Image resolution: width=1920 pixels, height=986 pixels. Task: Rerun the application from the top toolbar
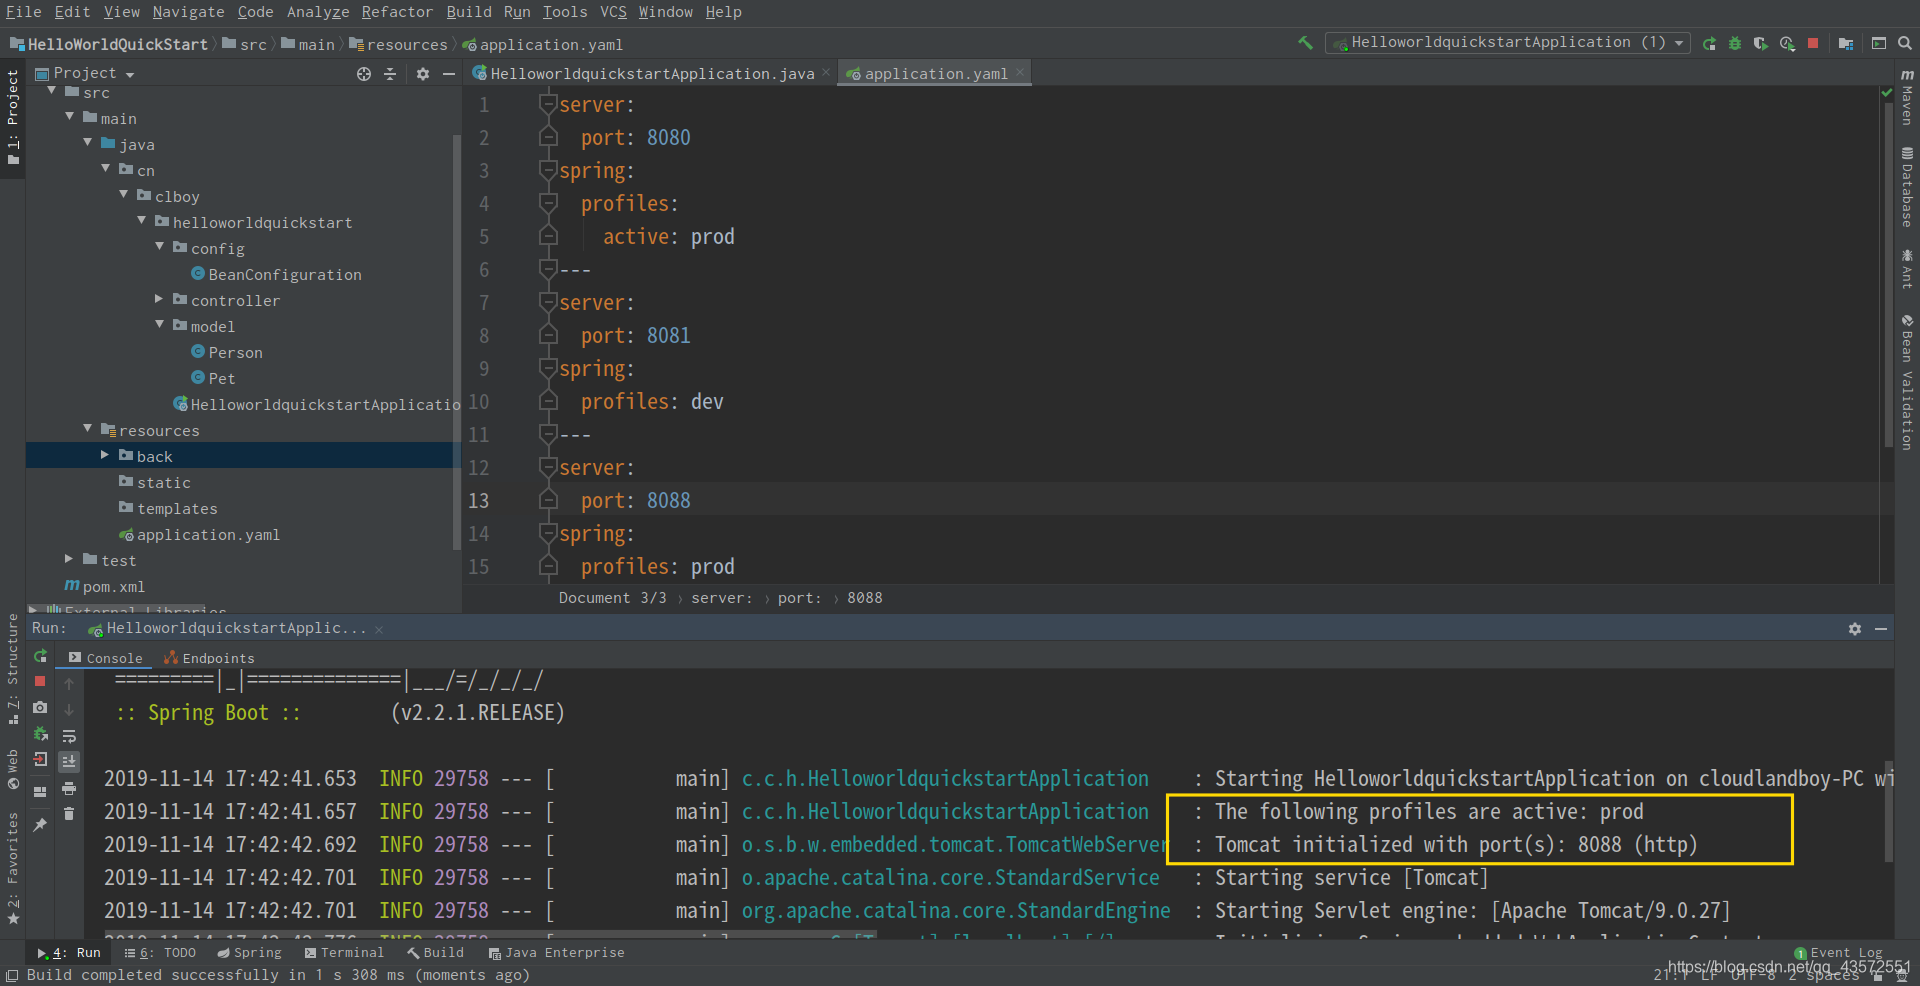(x=1709, y=43)
